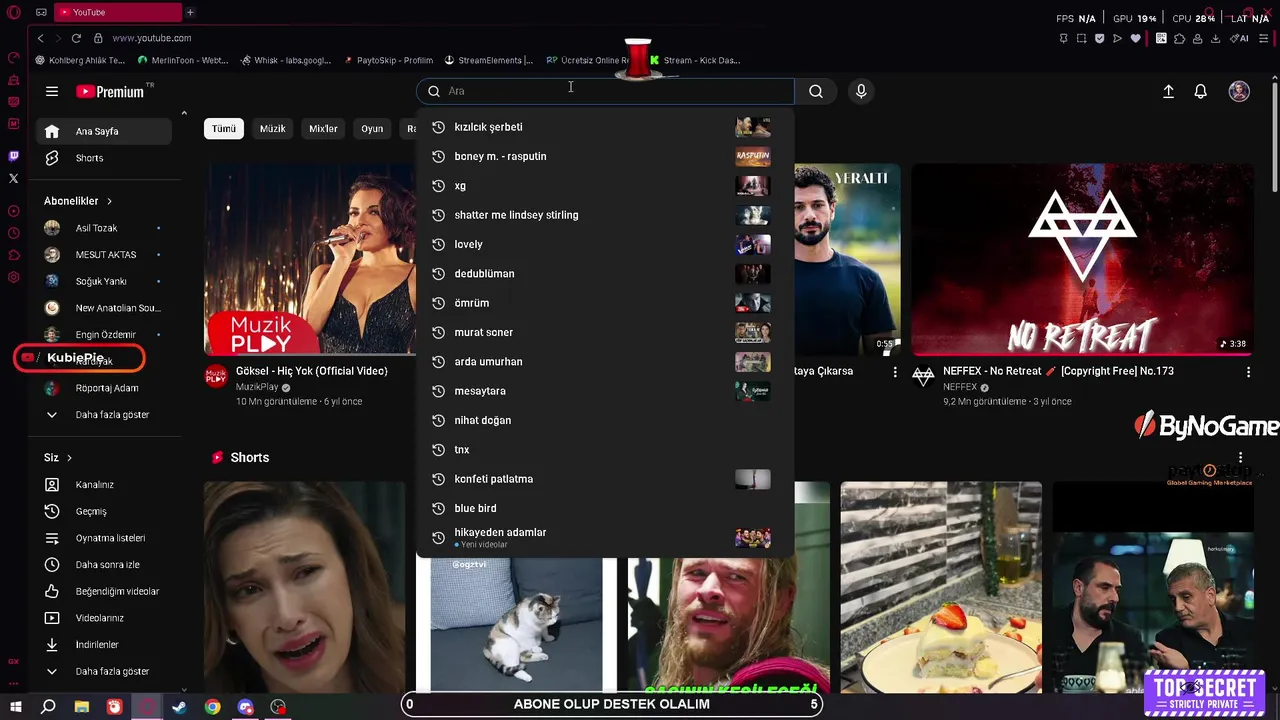Expand the Abonelikler section chevron
The width and height of the screenshot is (1280, 720).
click(109, 201)
